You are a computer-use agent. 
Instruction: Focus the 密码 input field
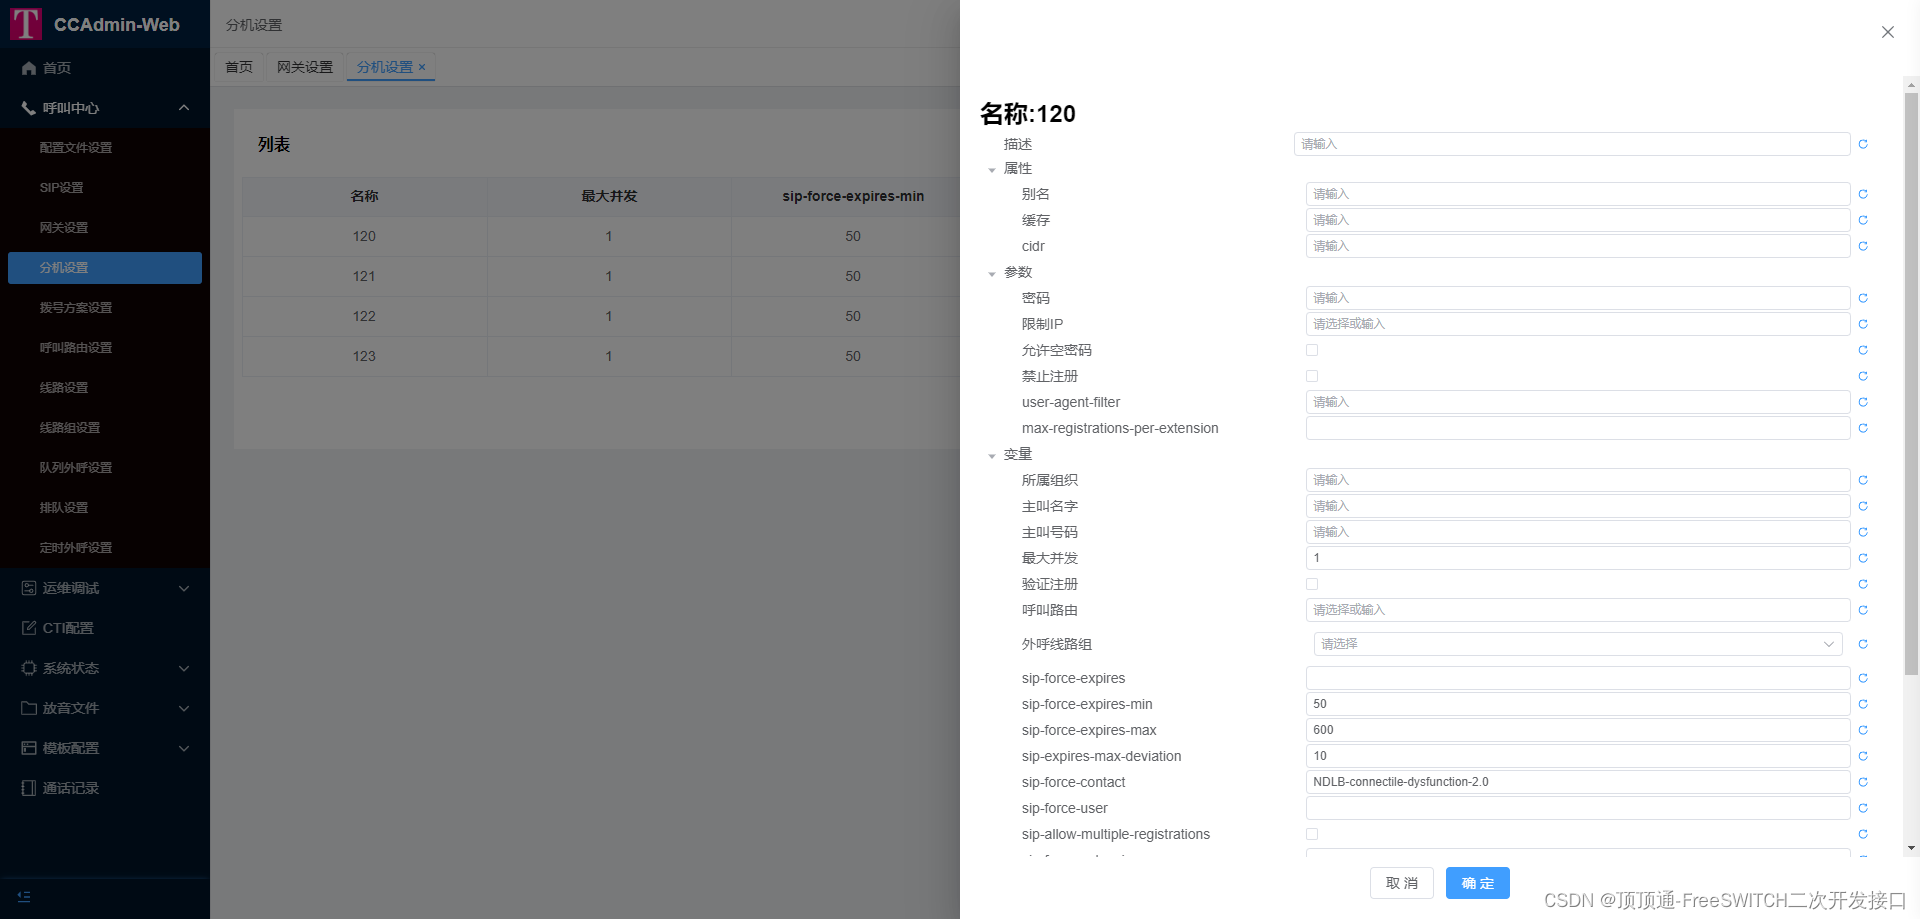(x=1577, y=298)
